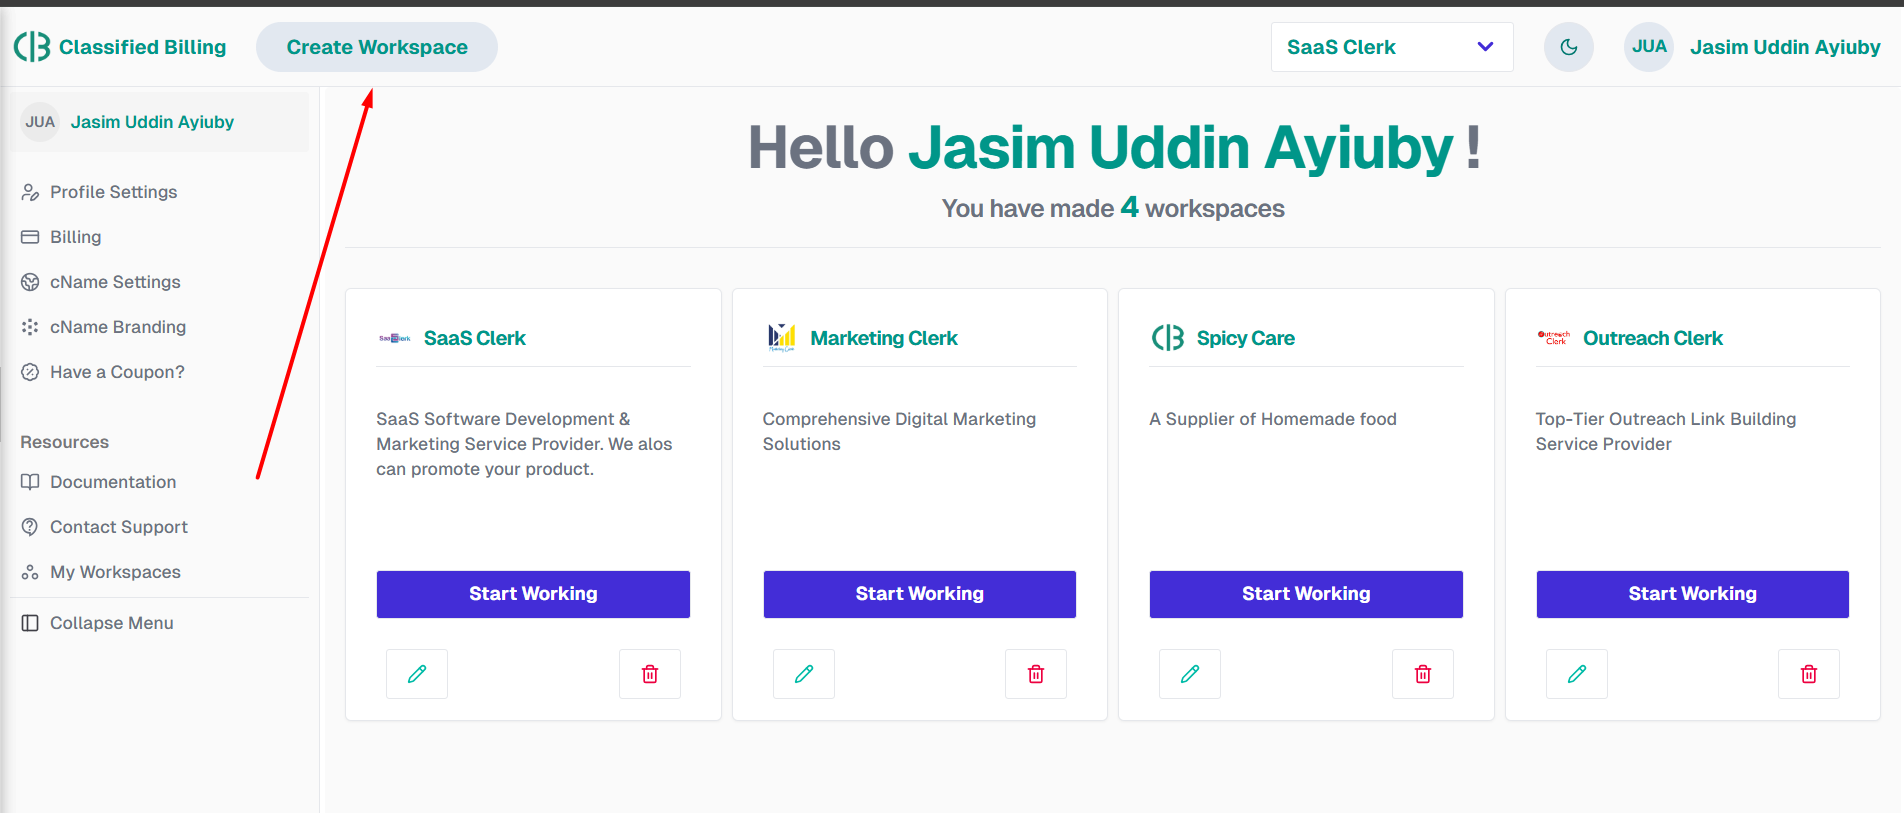Delete the SaaS Clerk workspace with trash icon
The image size is (1904, 813).
tap(650, 674)
